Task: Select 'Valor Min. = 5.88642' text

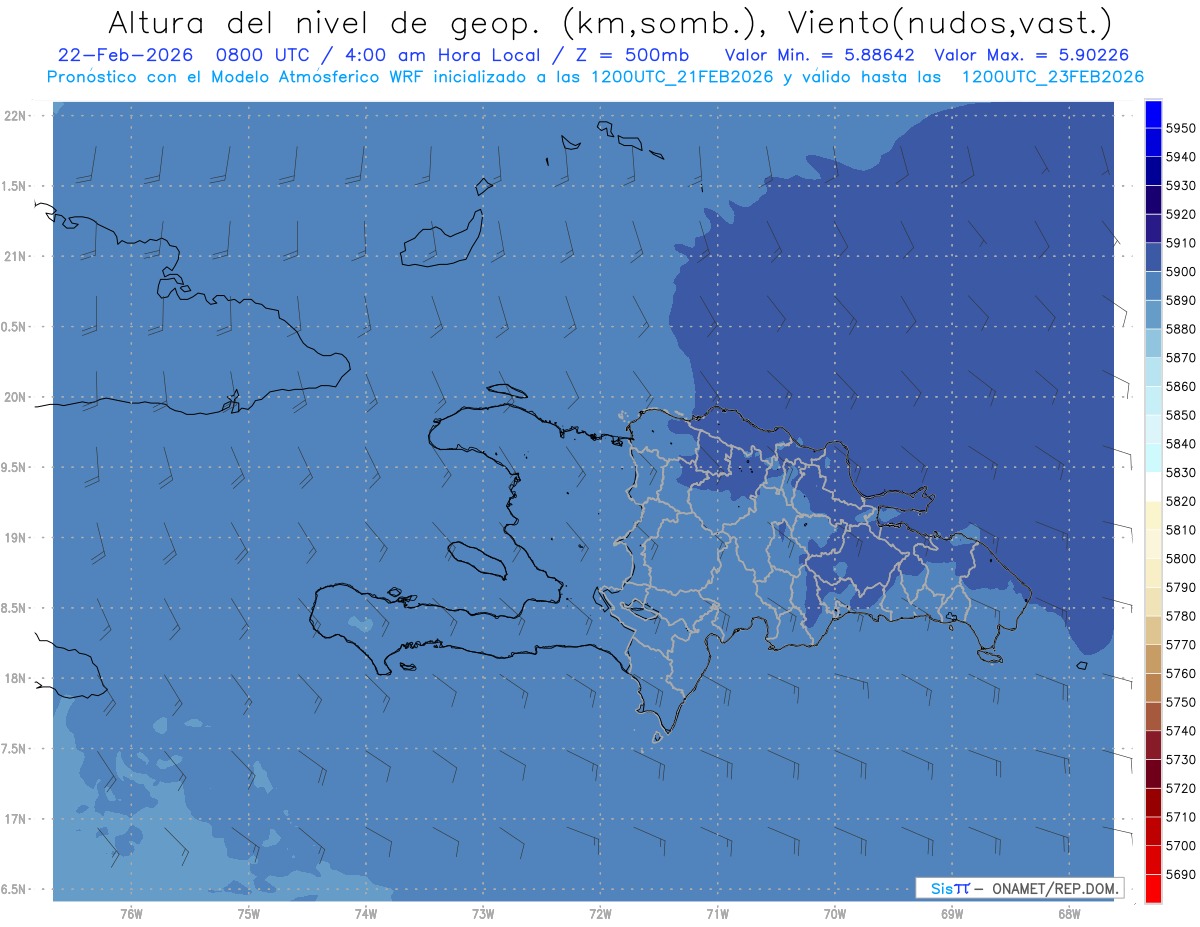Action: click(x=819, y=54)
